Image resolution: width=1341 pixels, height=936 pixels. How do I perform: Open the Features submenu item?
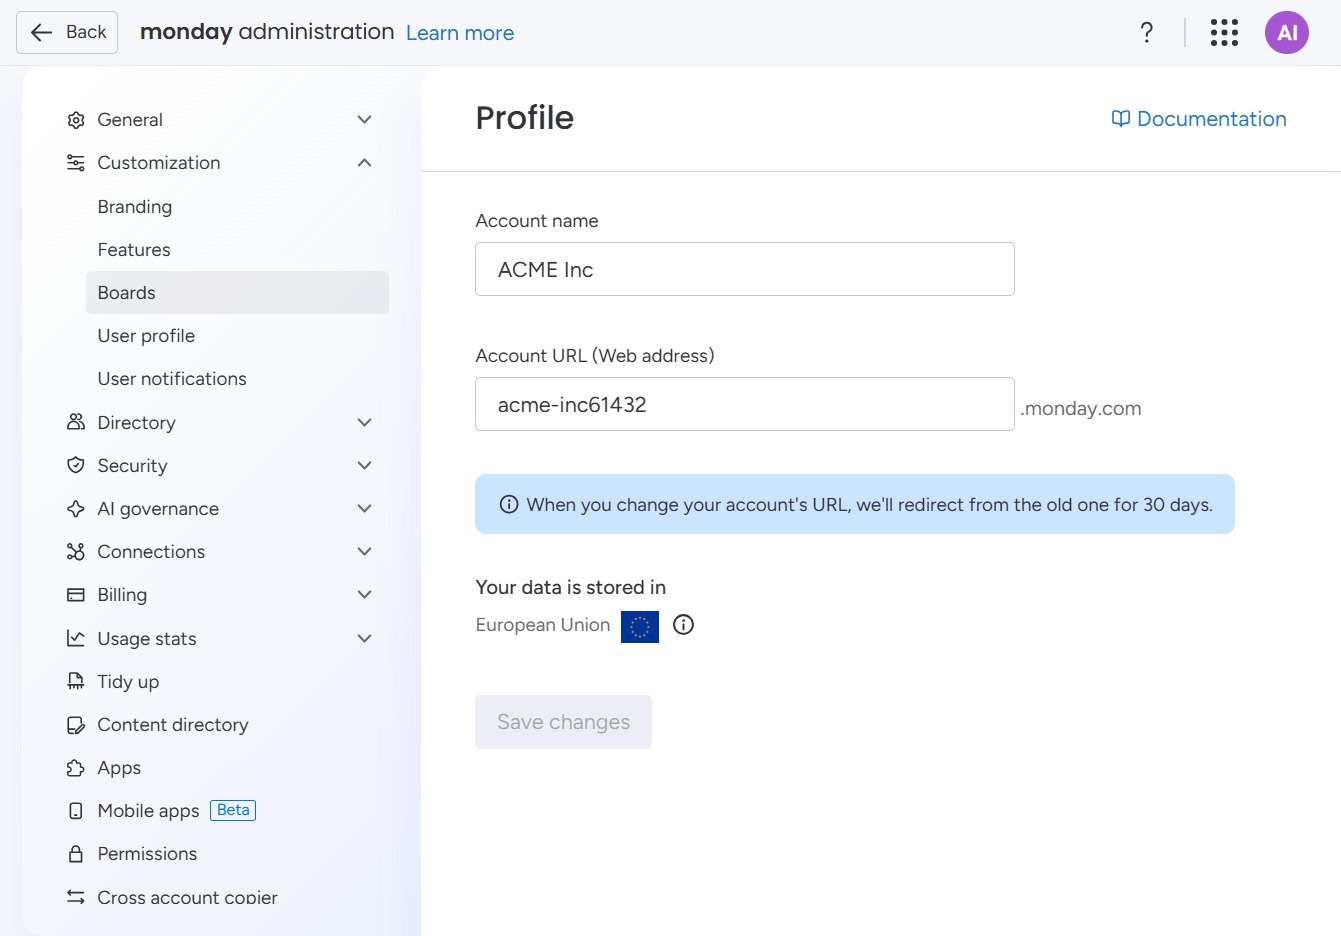(x=237, y=250)
